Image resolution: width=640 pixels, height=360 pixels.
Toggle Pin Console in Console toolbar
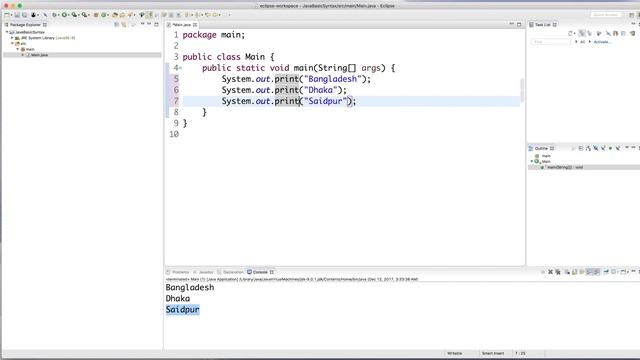606,272
